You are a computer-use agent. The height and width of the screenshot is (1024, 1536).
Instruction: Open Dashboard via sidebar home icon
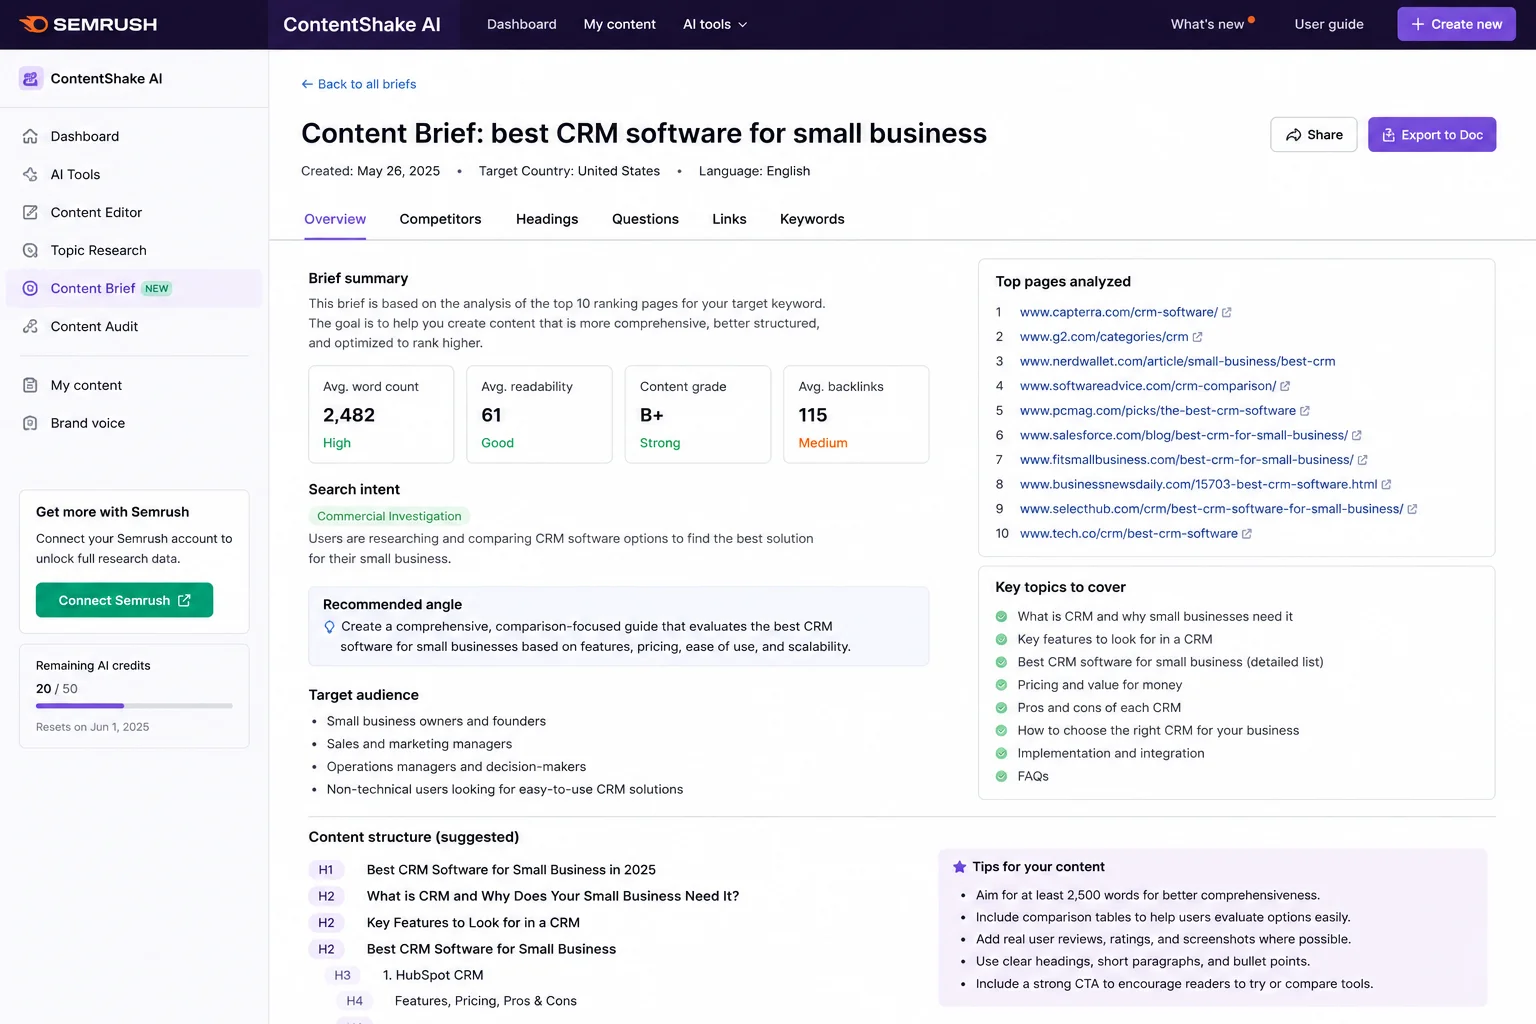[30, 136]
